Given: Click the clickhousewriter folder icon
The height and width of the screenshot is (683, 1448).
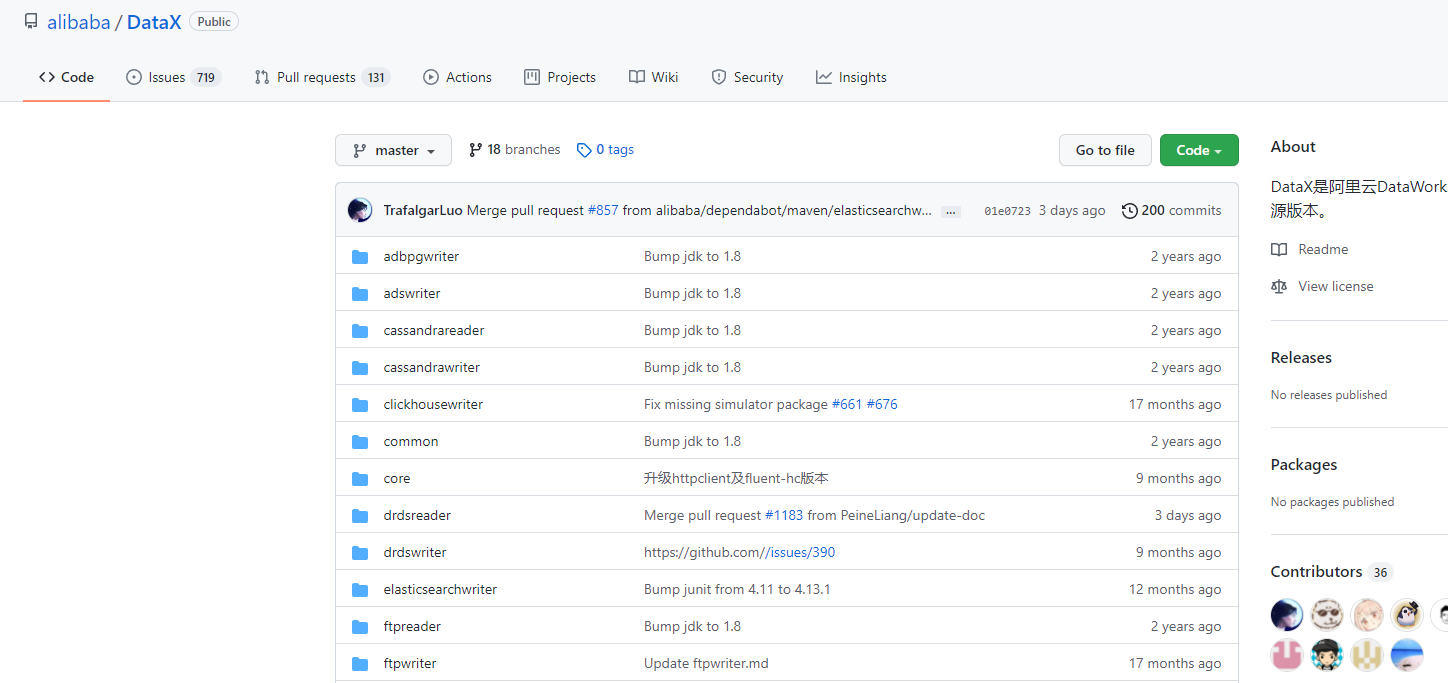Looking at the screenshot, I should (x=360, y=405).
